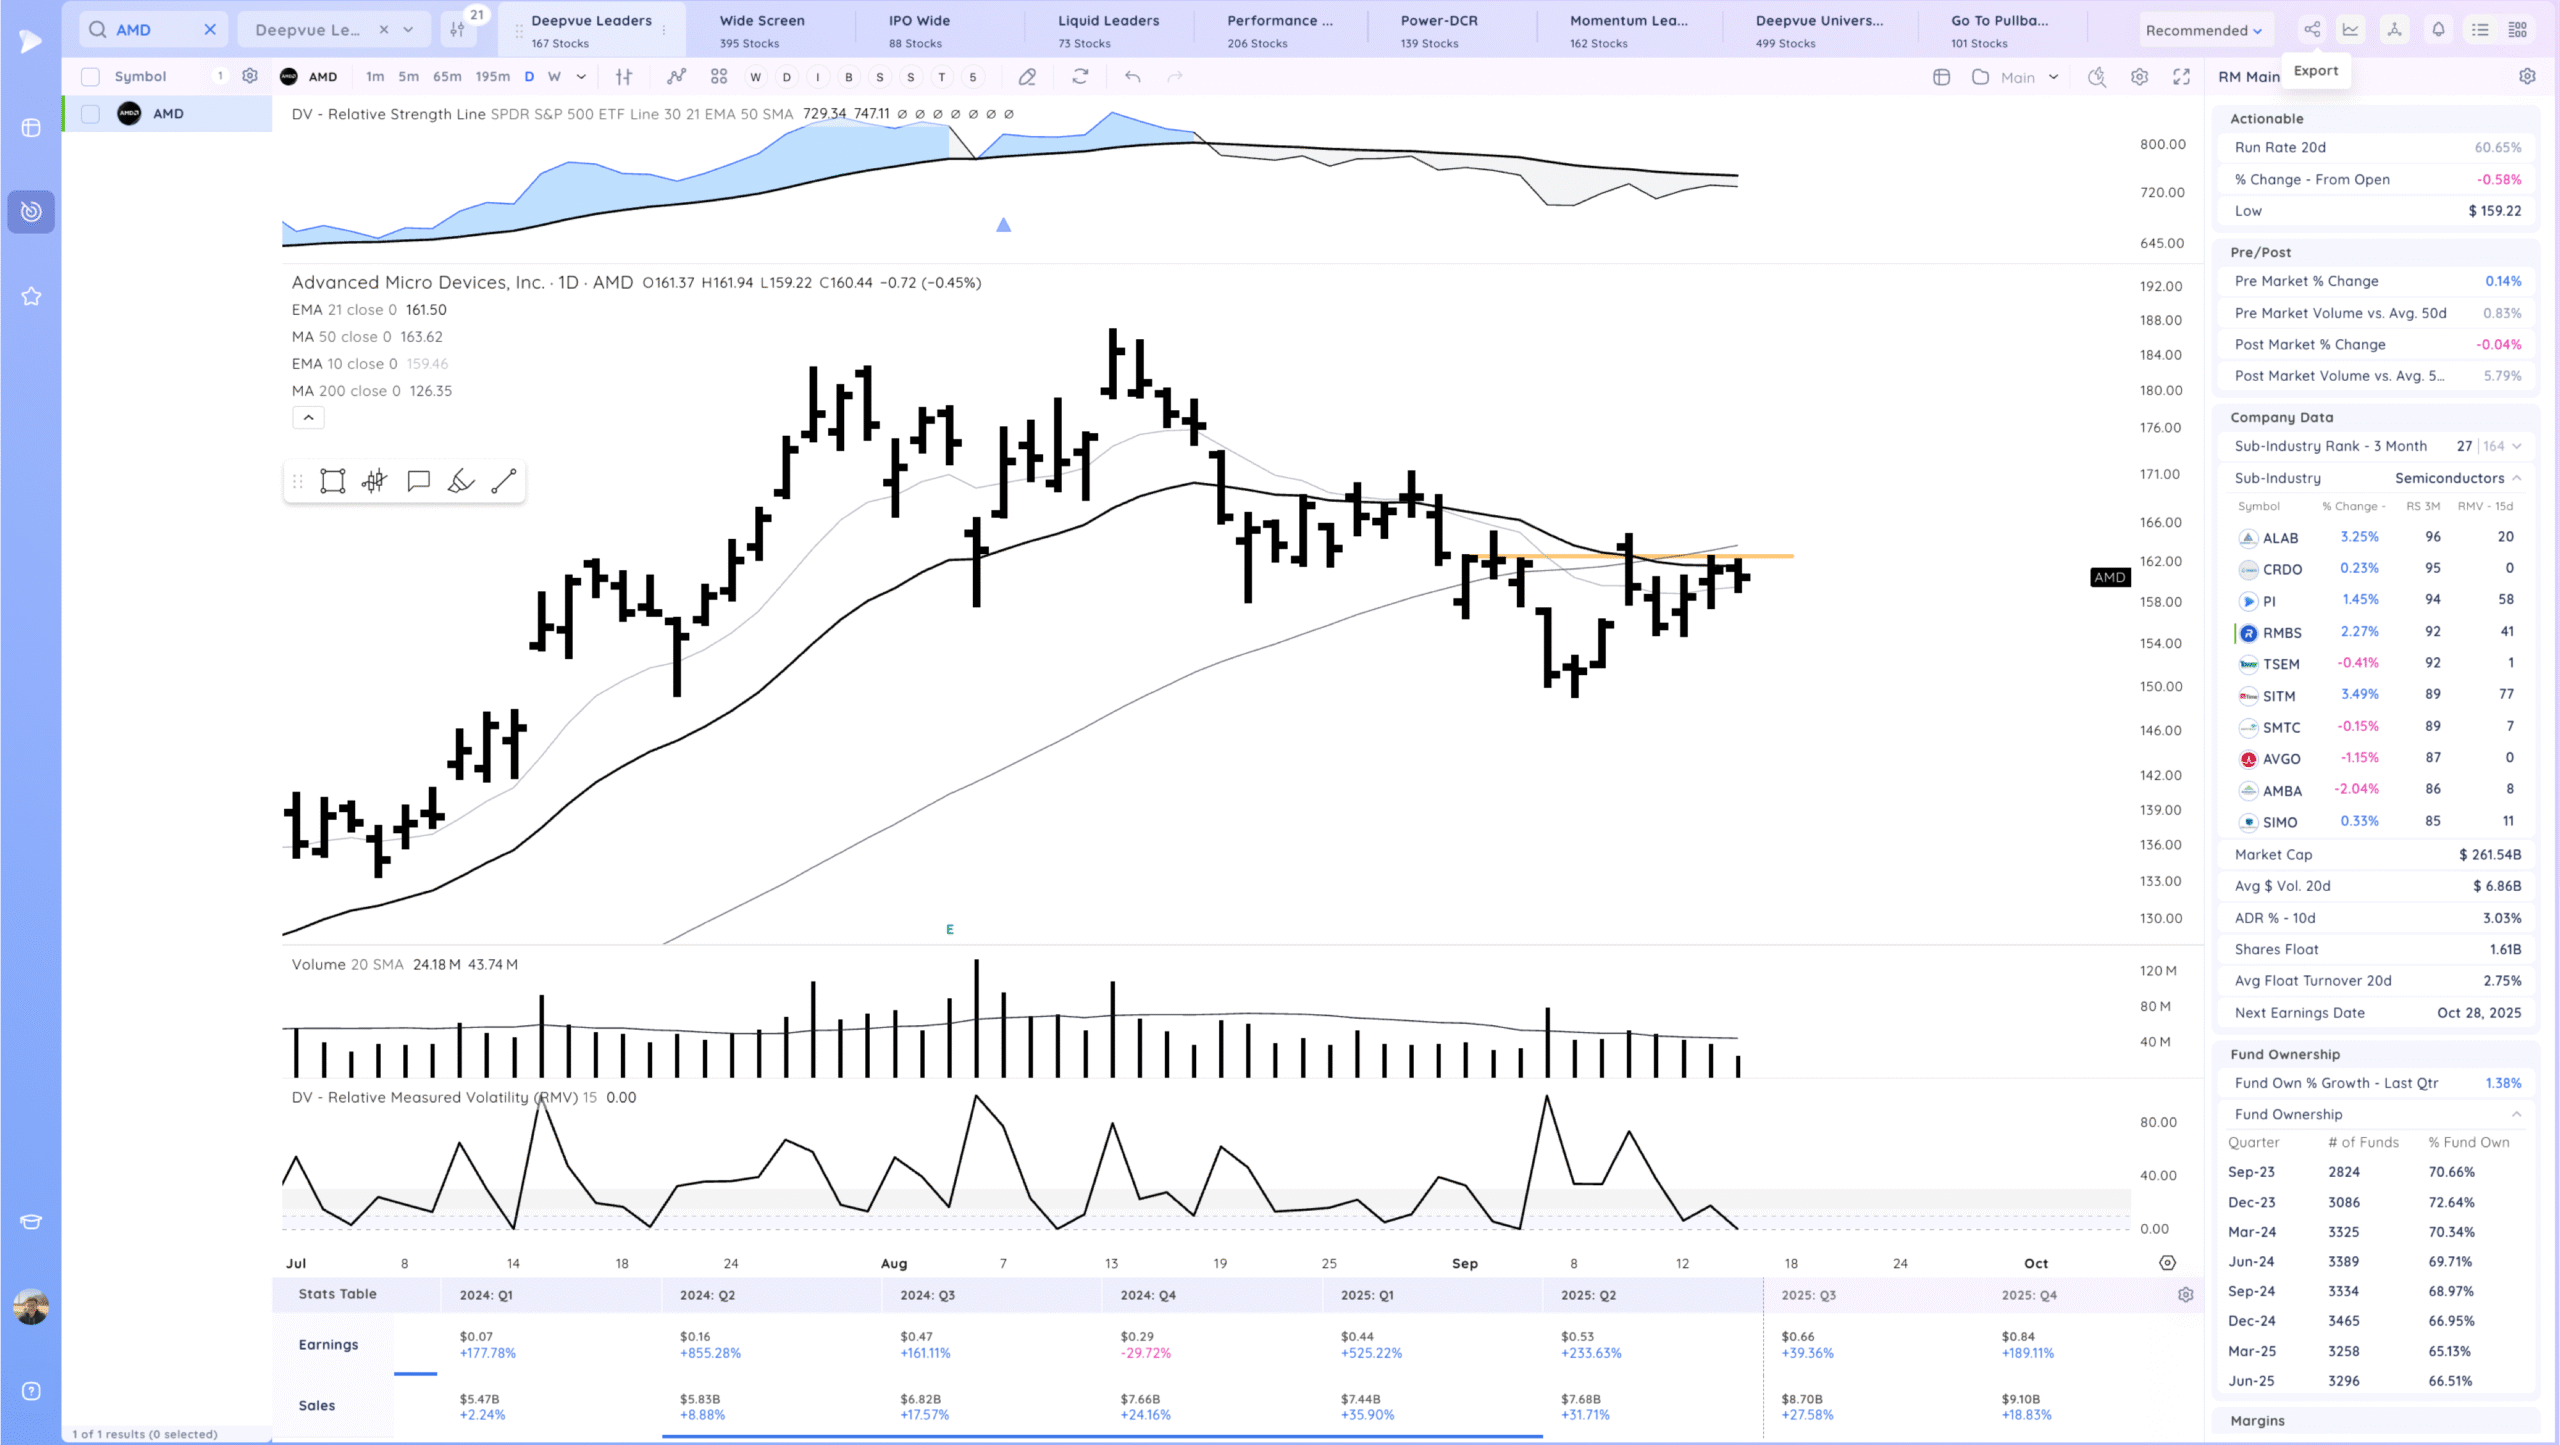This screenshot has width=2560, height=1445.
Task: Select the eraser tool in chart toolbar
Action: [x=1027, y=77]
